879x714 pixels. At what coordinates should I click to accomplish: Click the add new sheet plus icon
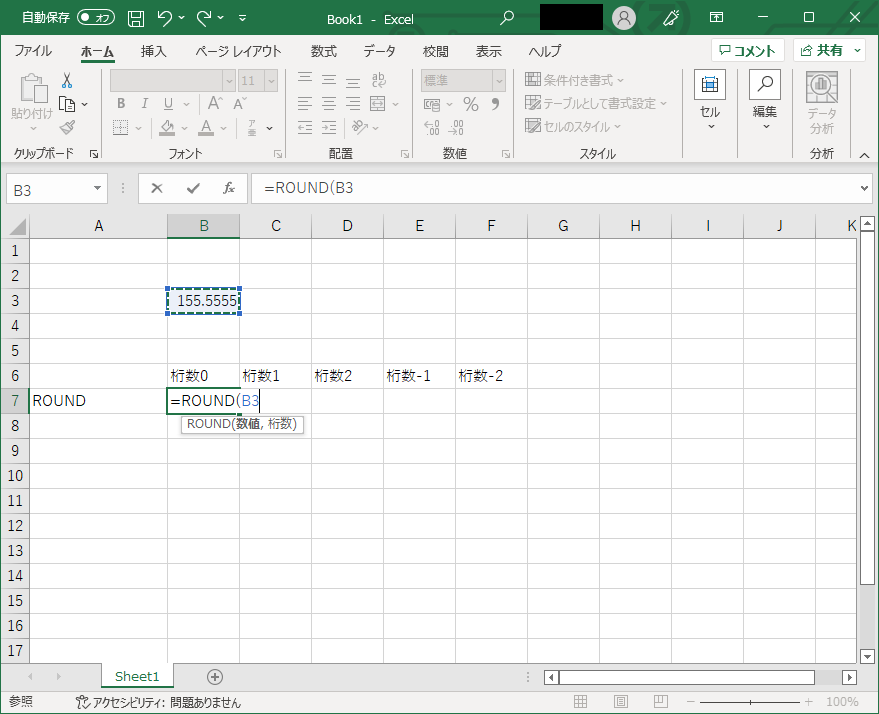point(215,677)
